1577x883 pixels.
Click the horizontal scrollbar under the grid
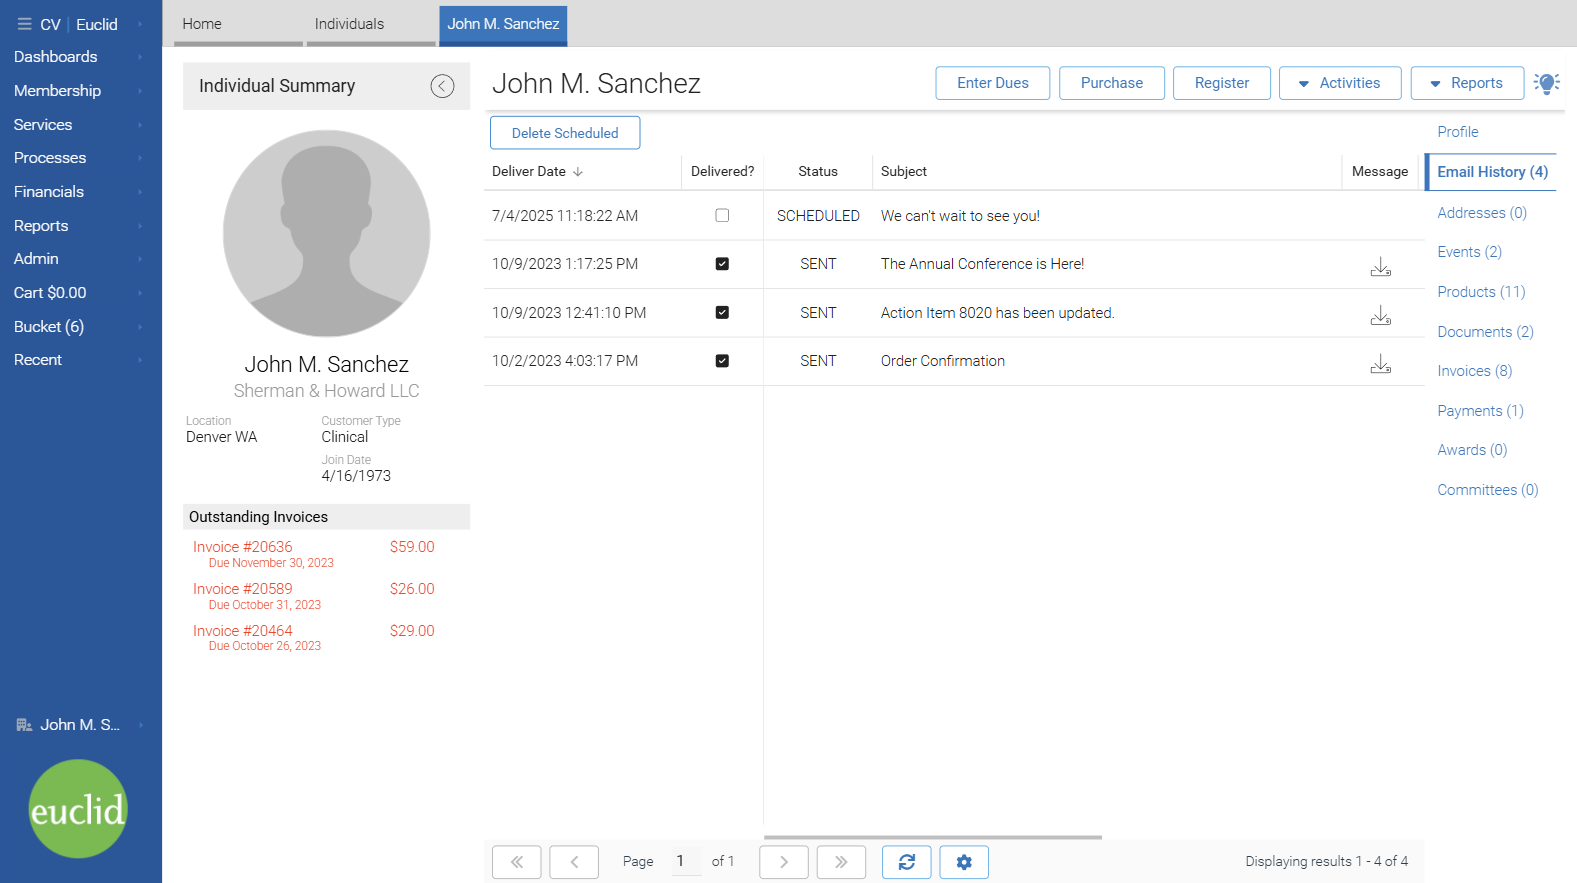(x=933, y=837)
